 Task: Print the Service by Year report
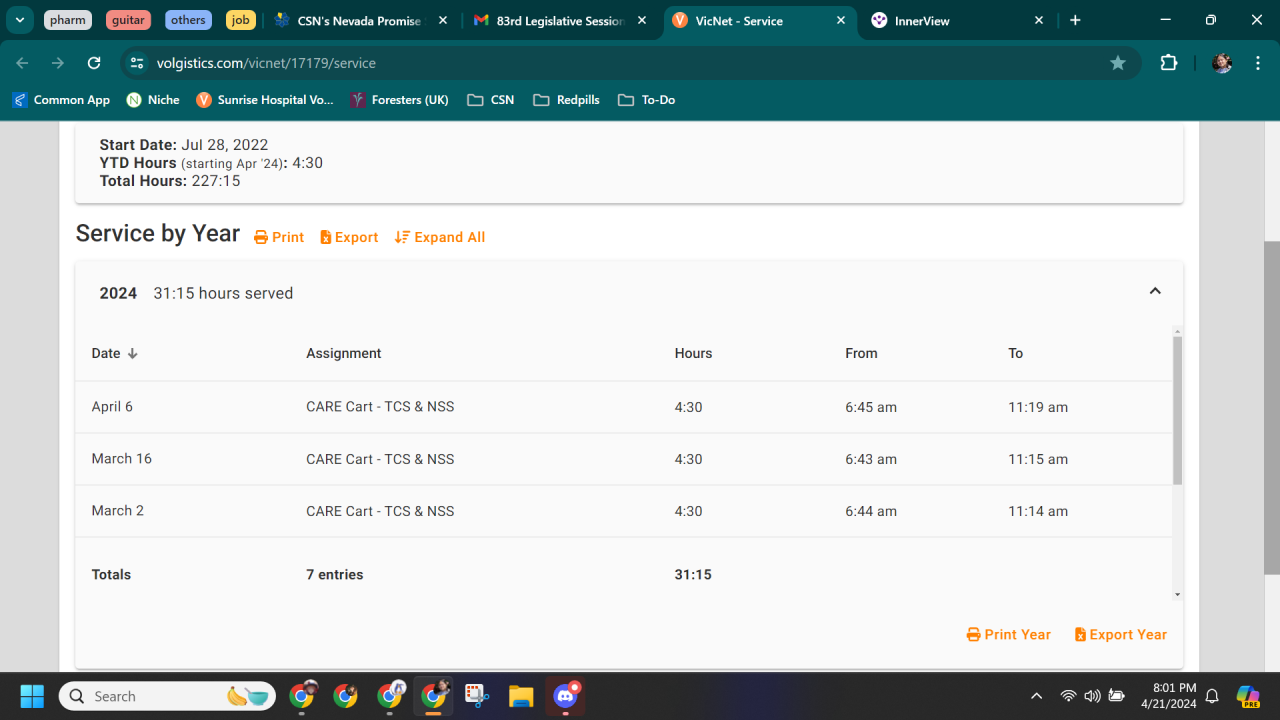[x=279, y=237]
